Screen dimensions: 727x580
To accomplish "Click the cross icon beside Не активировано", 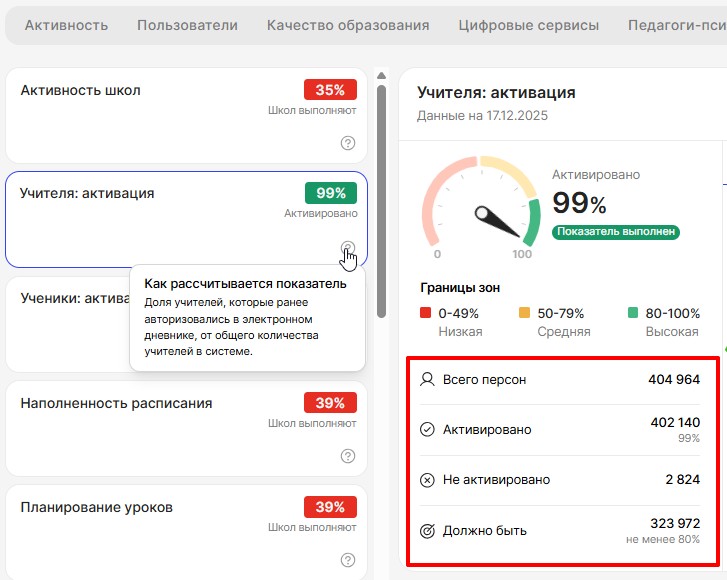I will pyautogui.click(x=427, y=480).
